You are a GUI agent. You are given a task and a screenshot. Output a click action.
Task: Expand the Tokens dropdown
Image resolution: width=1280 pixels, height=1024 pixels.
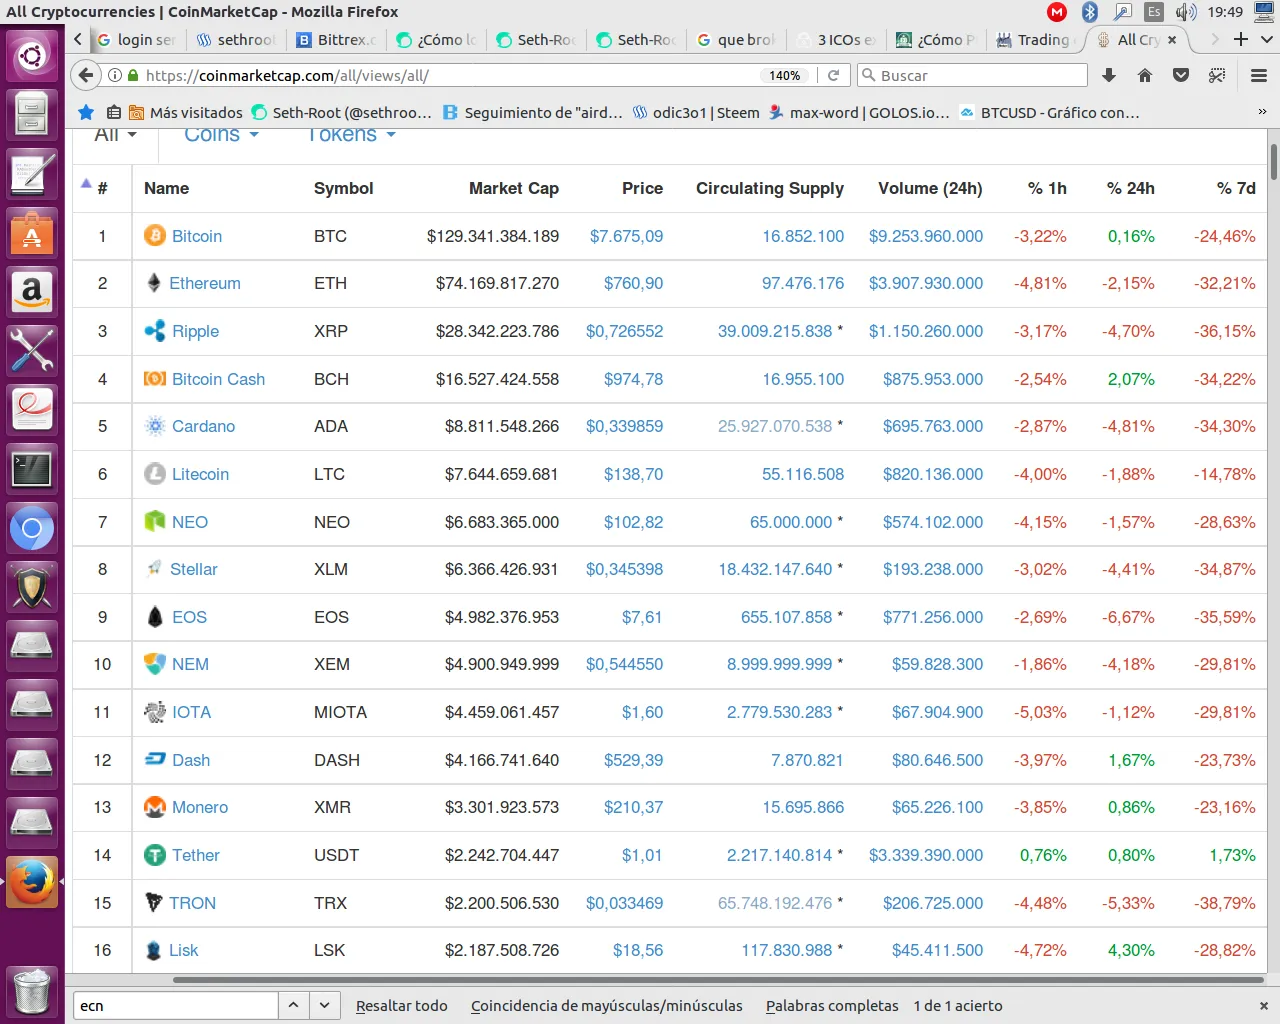point(351,135)
